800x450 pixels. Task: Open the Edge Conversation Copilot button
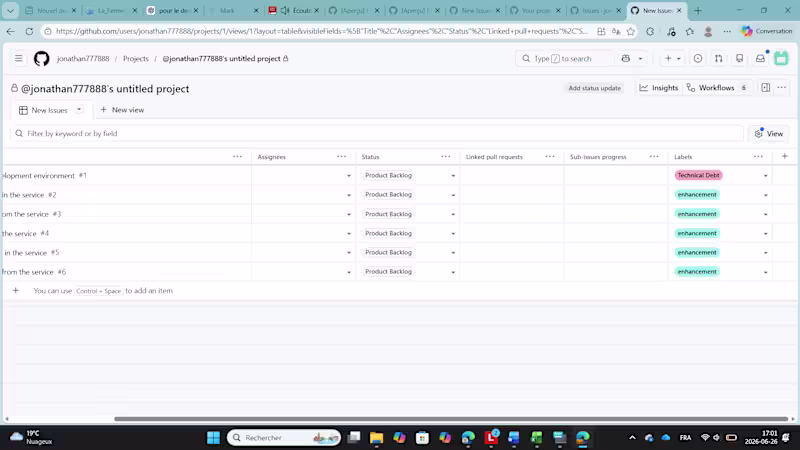767,31
